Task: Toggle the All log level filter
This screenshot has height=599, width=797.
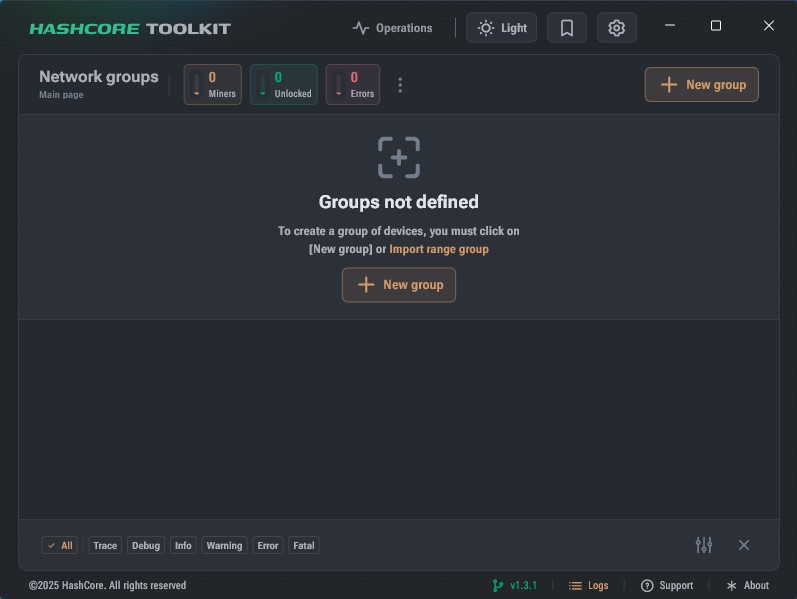Action: coord(60,546)
